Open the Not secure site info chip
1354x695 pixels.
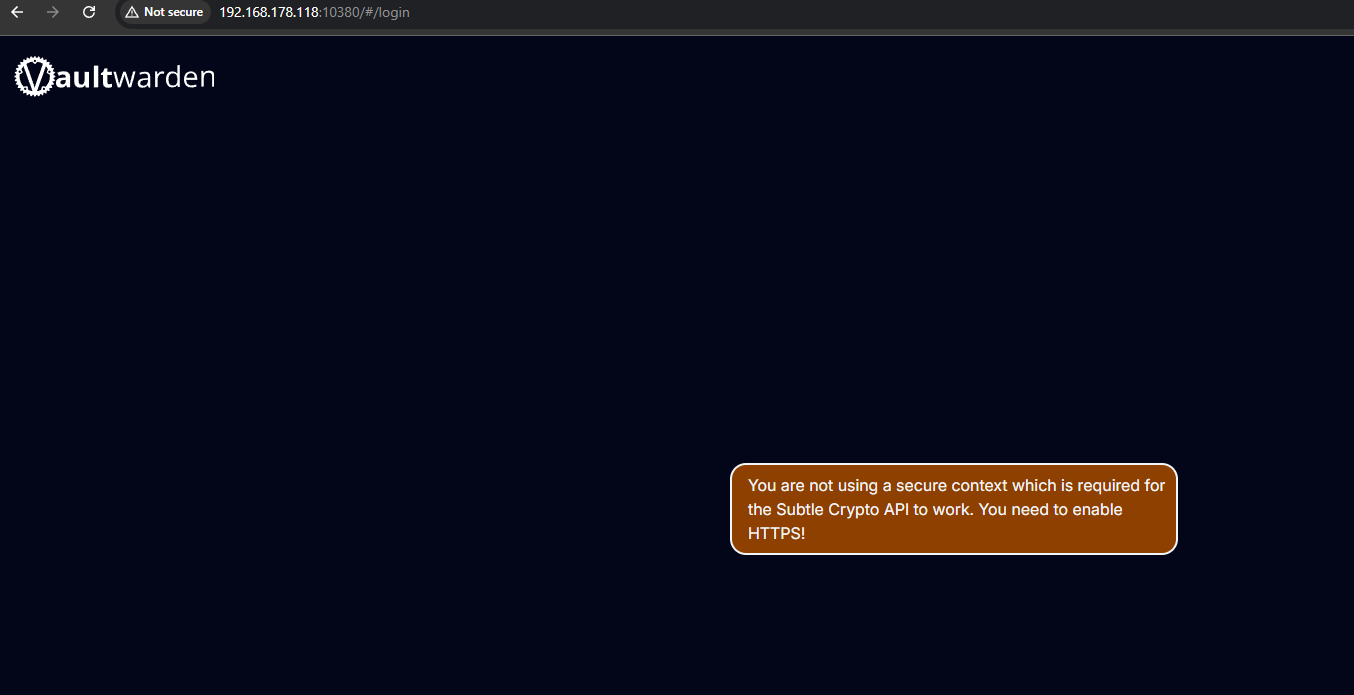[x=164, y=12]
